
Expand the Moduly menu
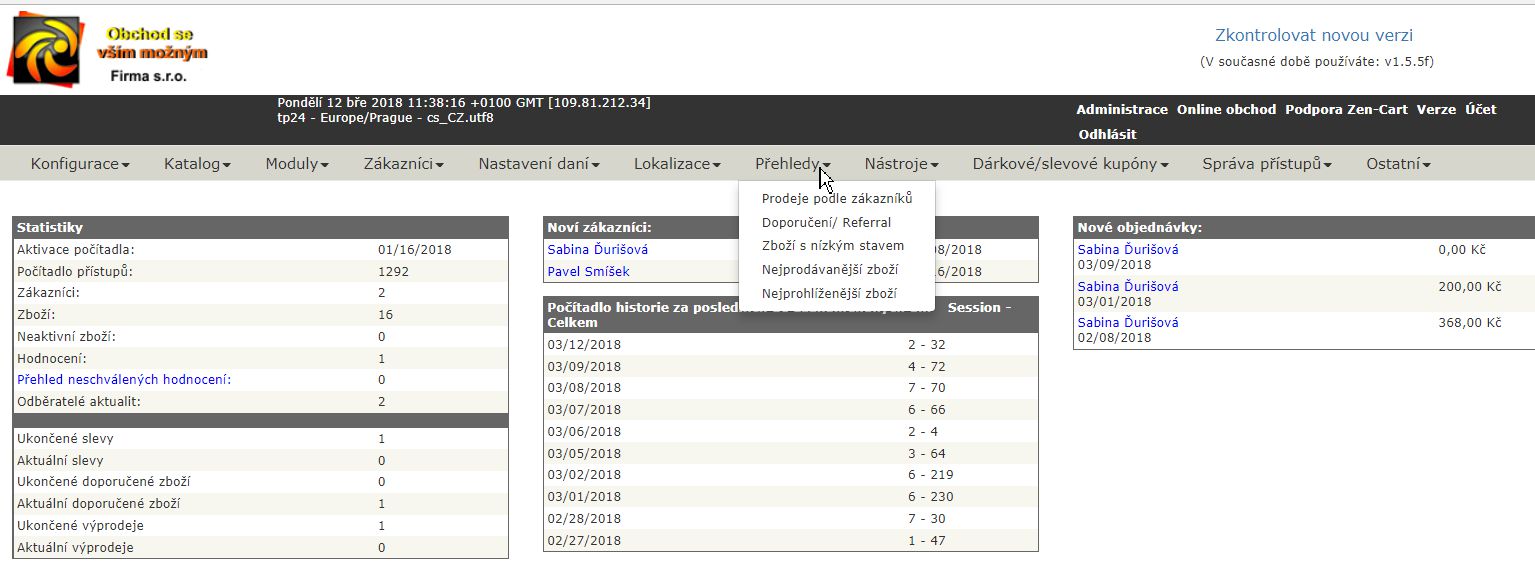coord(297,164)
